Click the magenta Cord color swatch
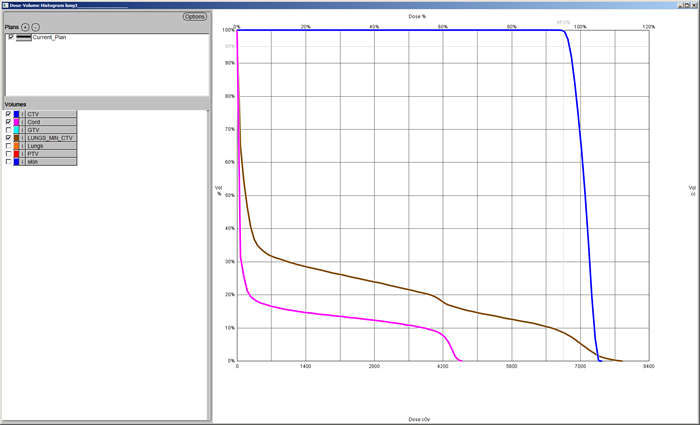 coord(16,123)
